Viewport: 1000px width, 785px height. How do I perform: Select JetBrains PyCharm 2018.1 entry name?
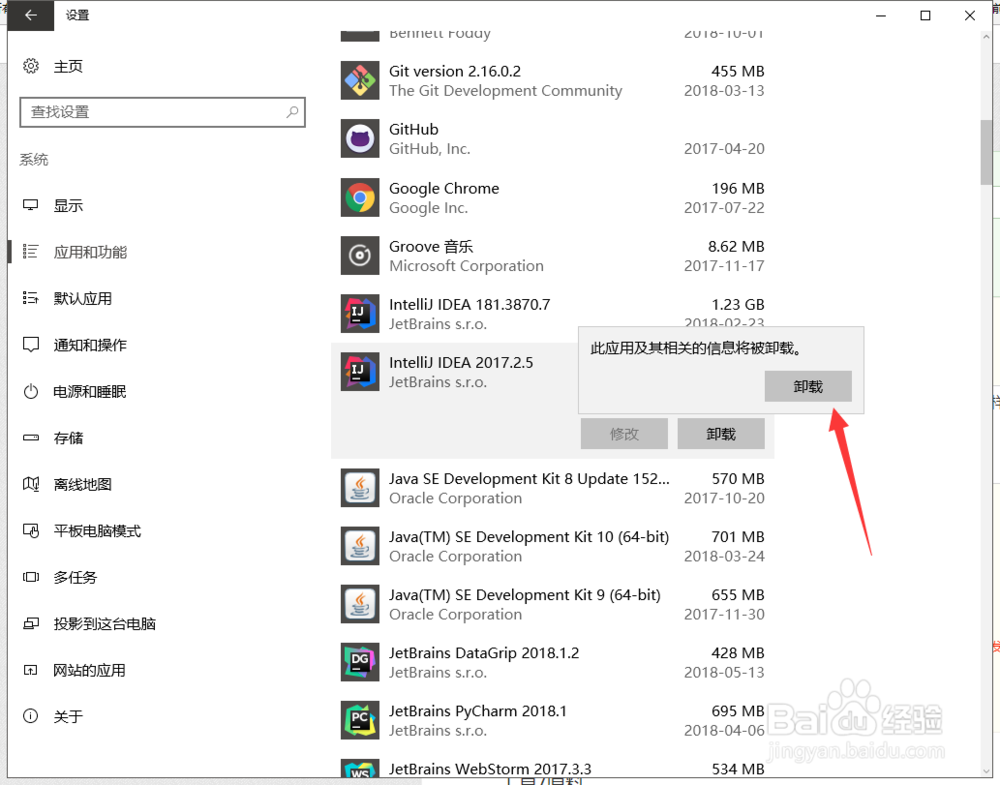(478, 711)
